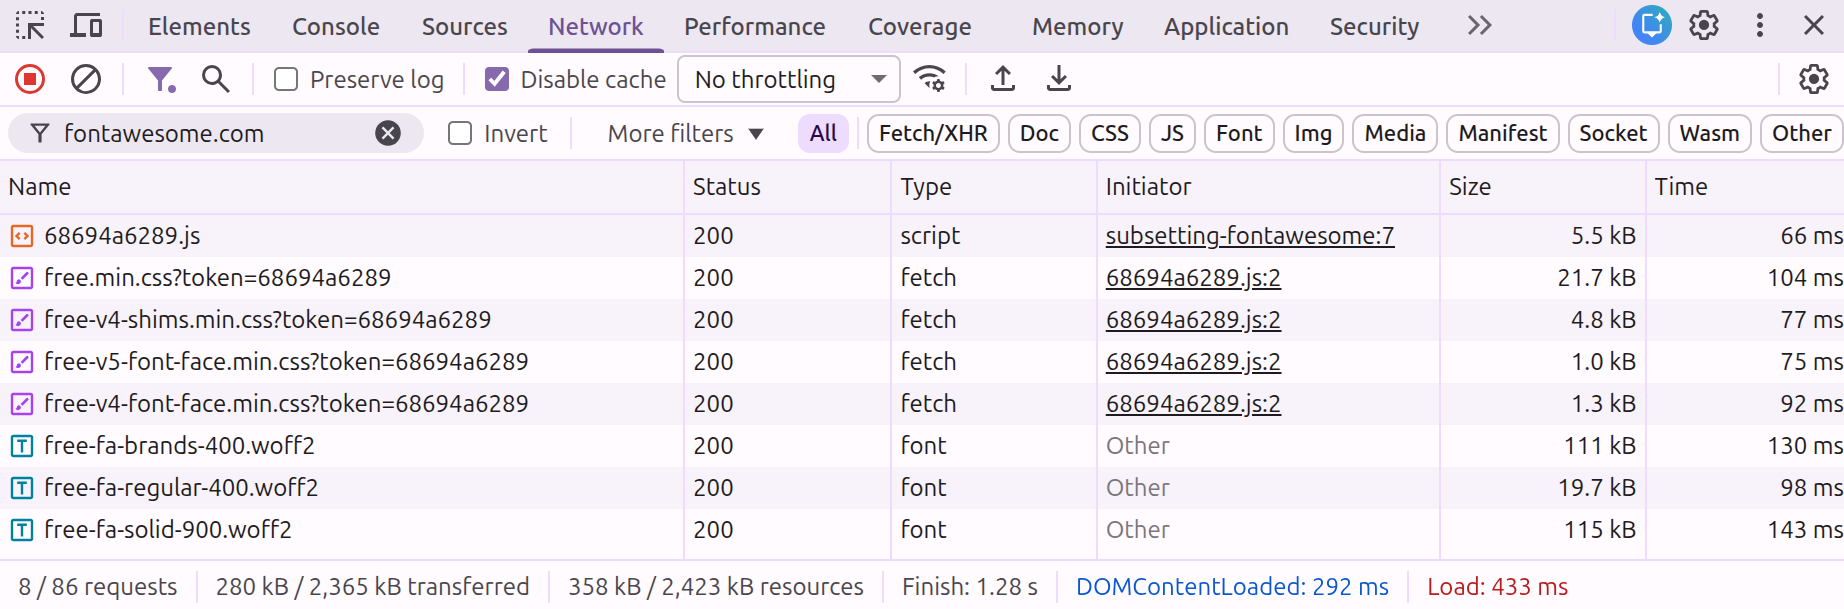The width and height of the screenshot is (1844, 609).
Task: Uncheck the Disable cache checkbox
Action: (497, 79)
